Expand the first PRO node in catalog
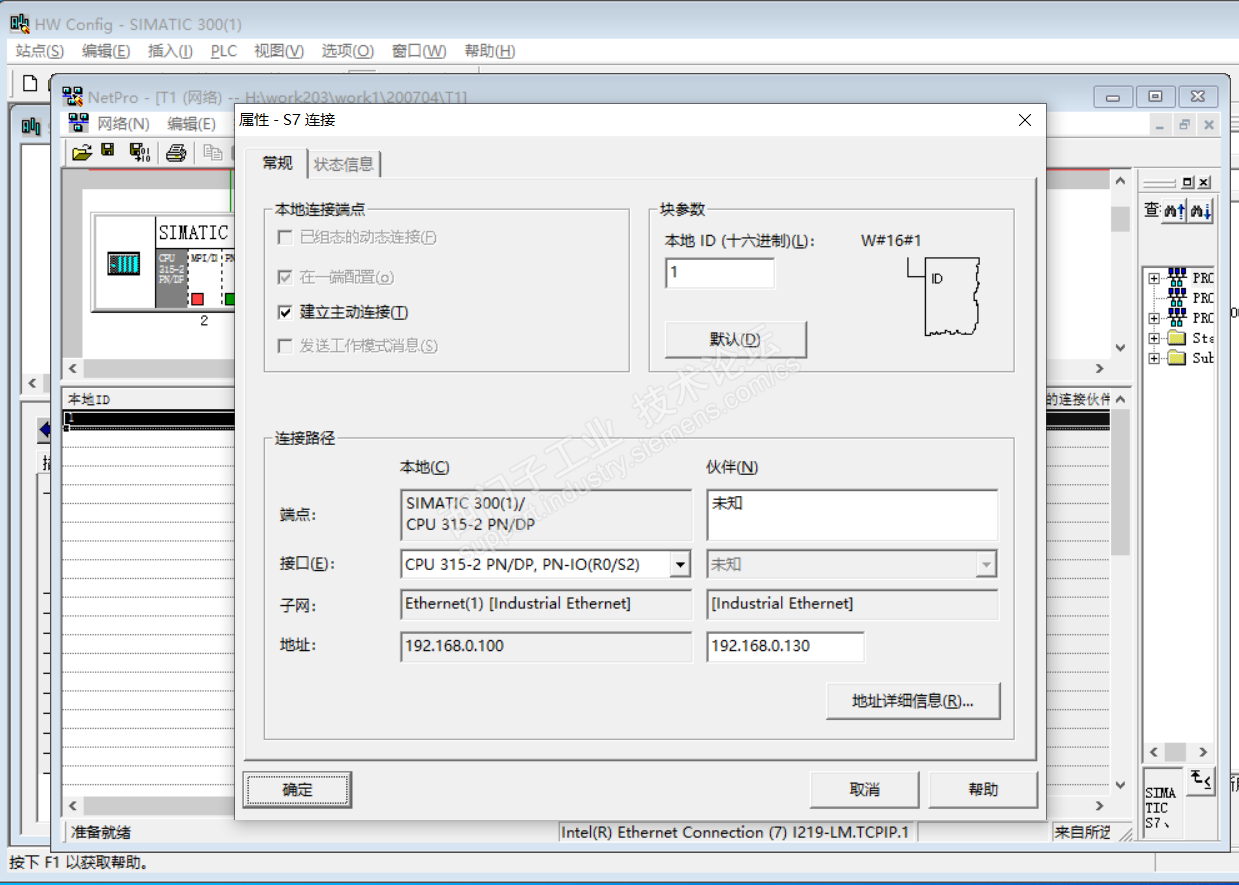This screenshot has height=885, width=1239. click(x=1154, y=278)
